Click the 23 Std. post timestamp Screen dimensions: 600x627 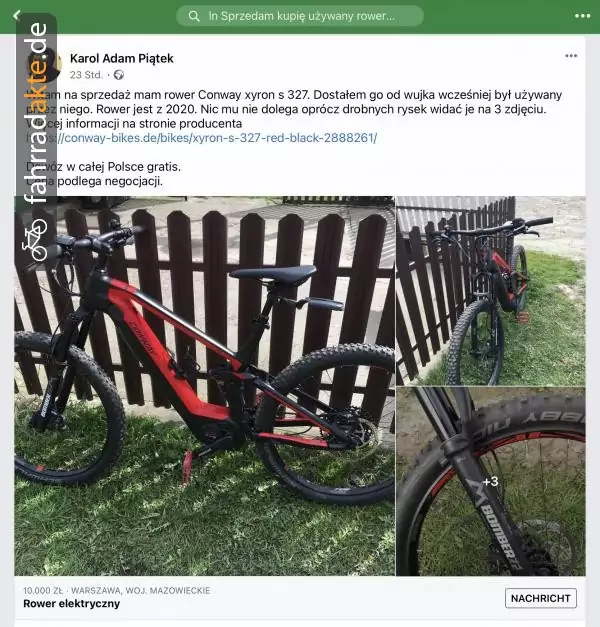(86, 75)
